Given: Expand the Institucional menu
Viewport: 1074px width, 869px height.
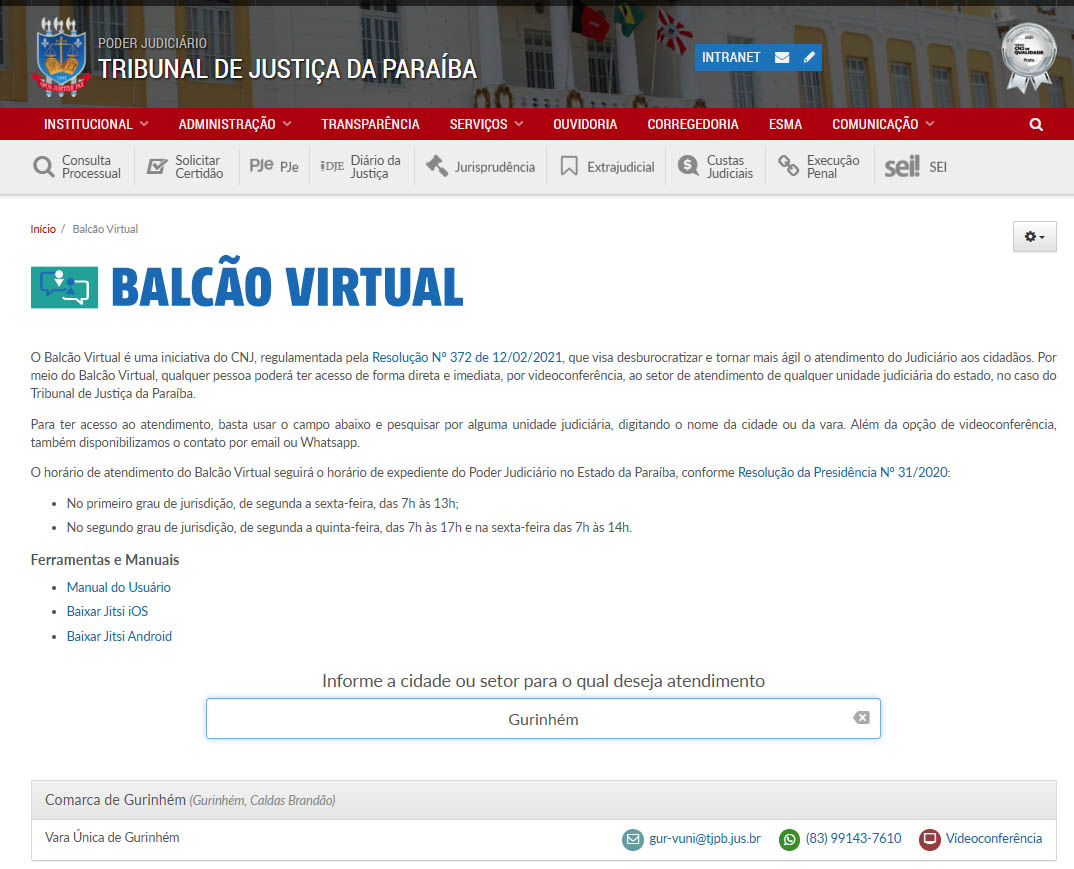Looking at the screenshot, I should click(96, 124).
